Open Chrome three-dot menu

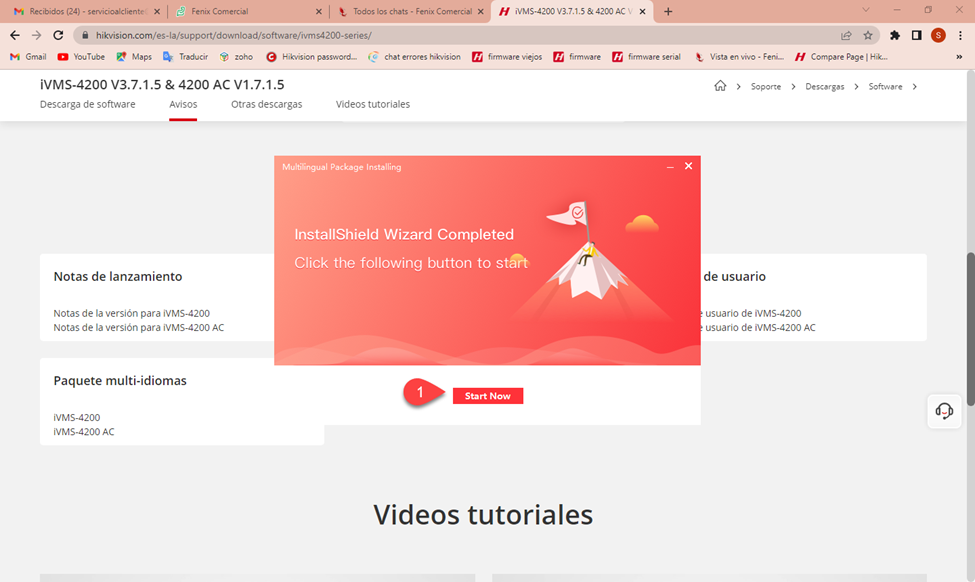(960, 35)
